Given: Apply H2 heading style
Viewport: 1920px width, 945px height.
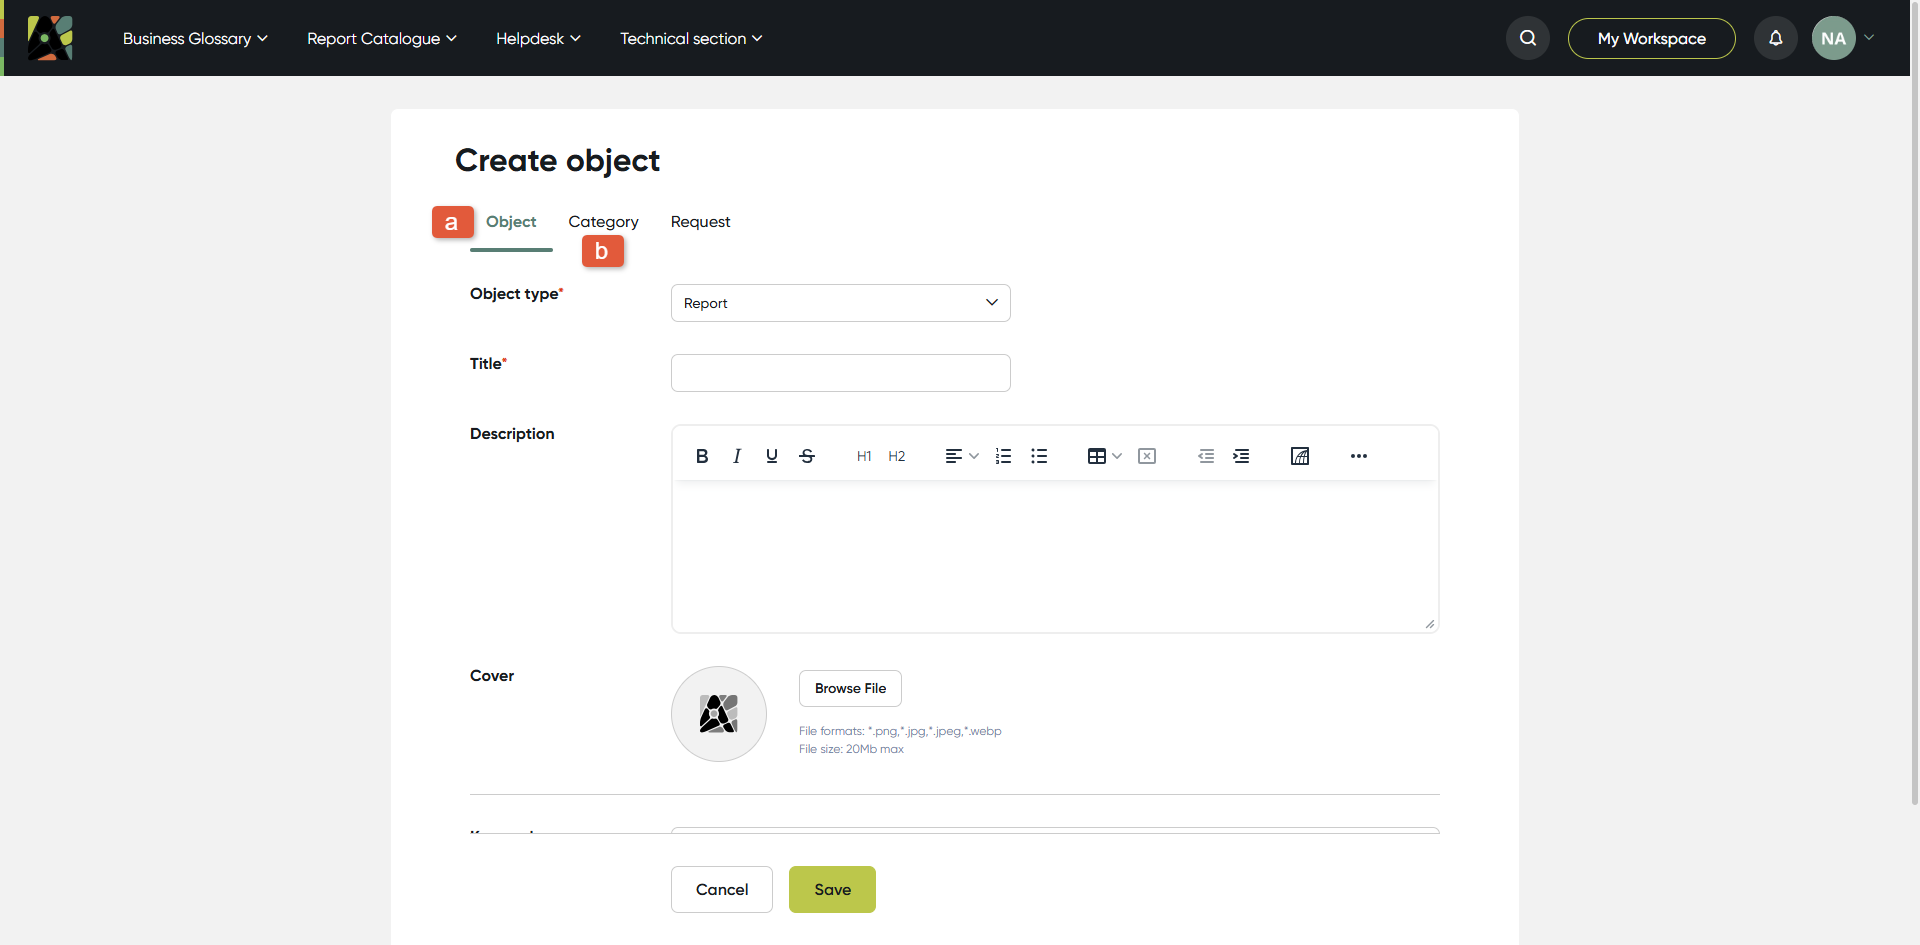Looking at the screenshot, I should click(x=897, y=456).
